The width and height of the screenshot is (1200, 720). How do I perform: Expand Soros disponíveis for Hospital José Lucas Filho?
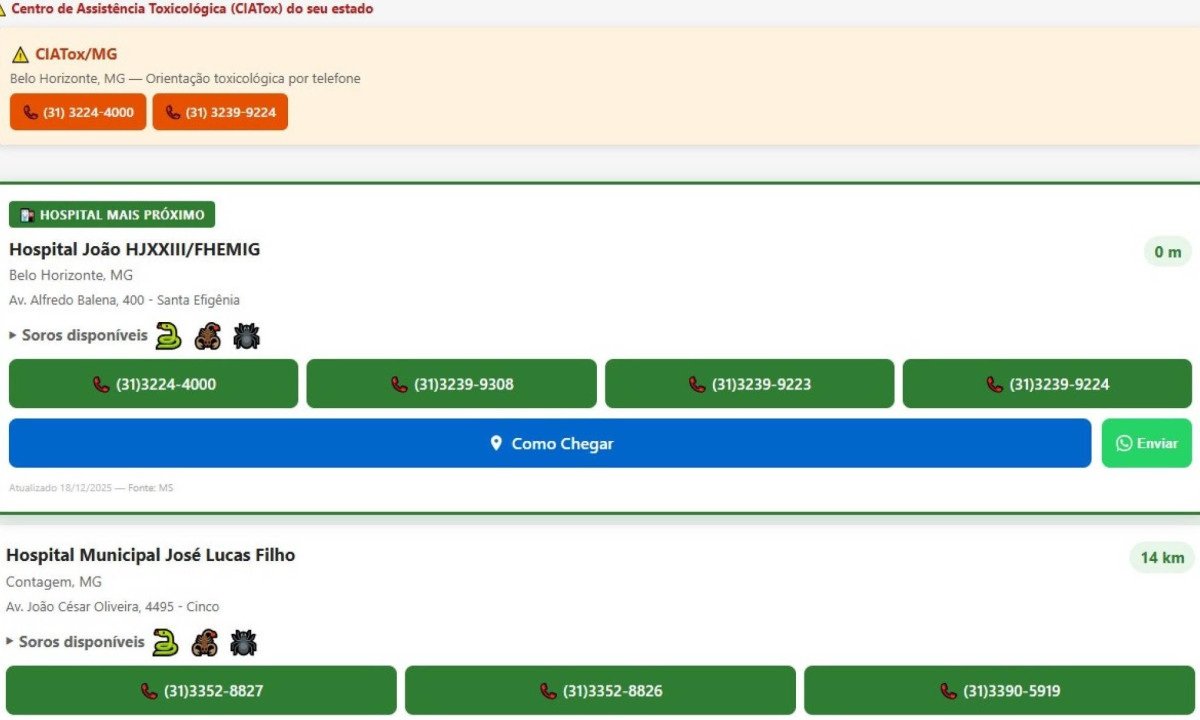point(75,642)
